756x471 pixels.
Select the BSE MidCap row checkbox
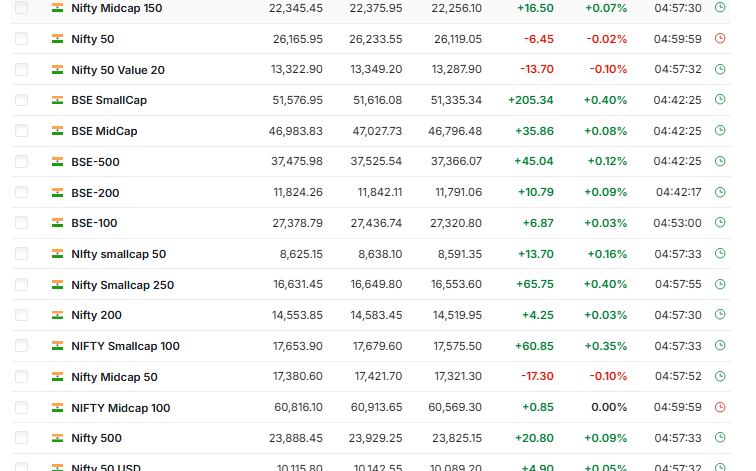(x=21, y=131)
